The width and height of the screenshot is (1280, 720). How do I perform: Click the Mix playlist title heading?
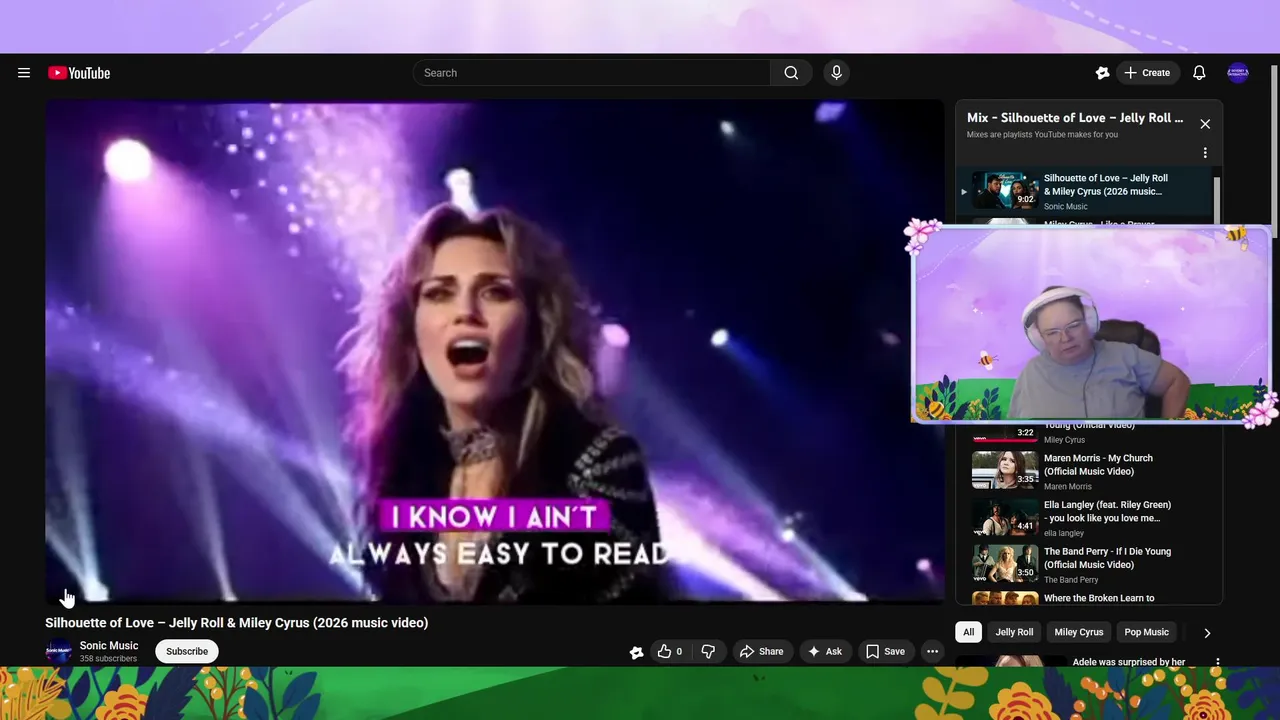click(x=1075, y=118)
